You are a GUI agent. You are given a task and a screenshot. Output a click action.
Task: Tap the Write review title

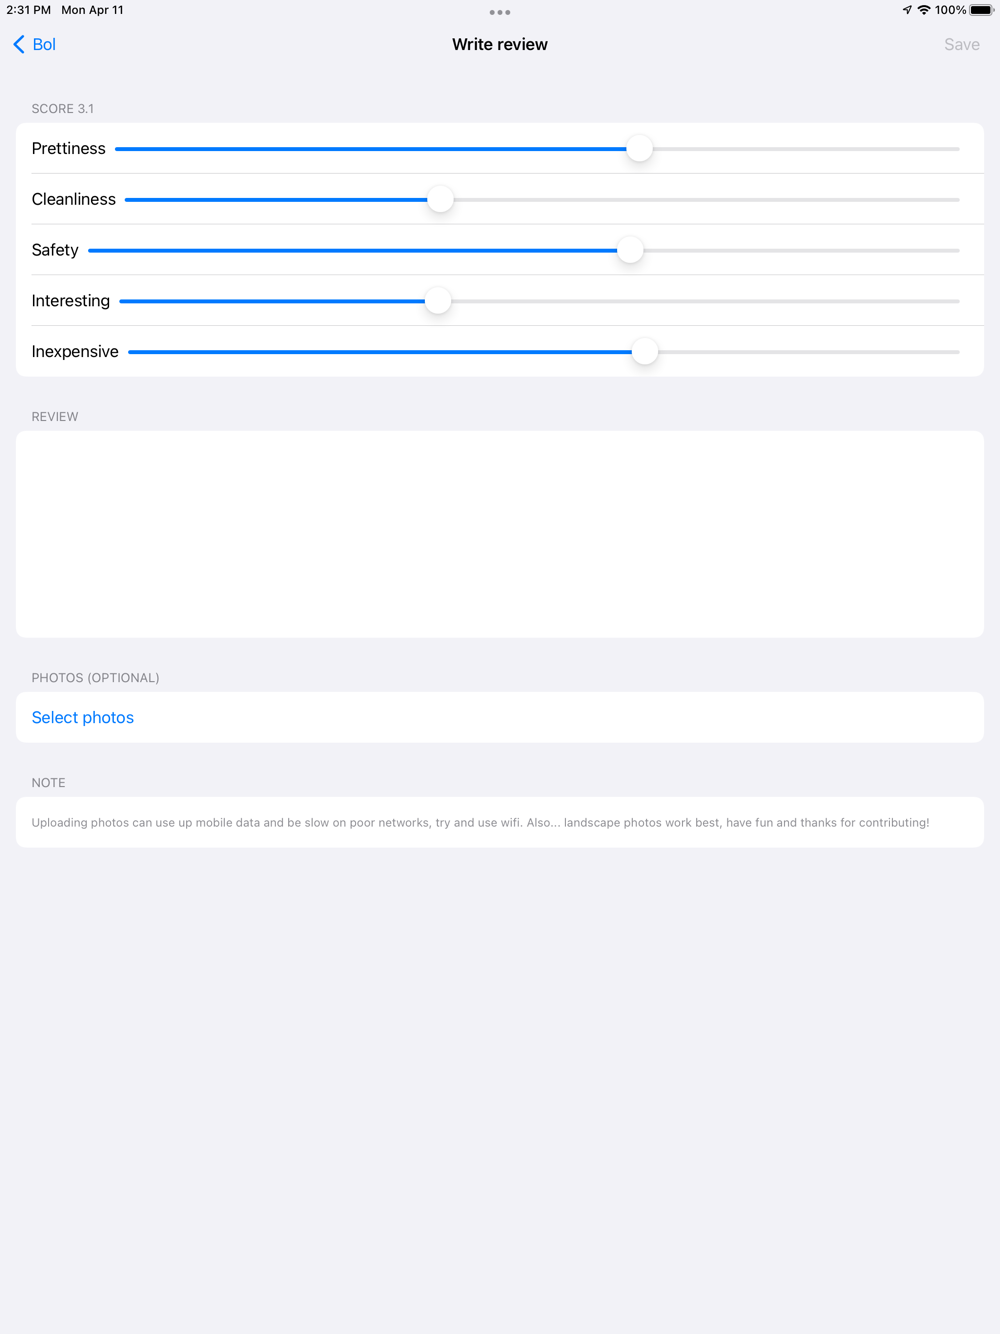pyautogui.click(x=500, y=44)
